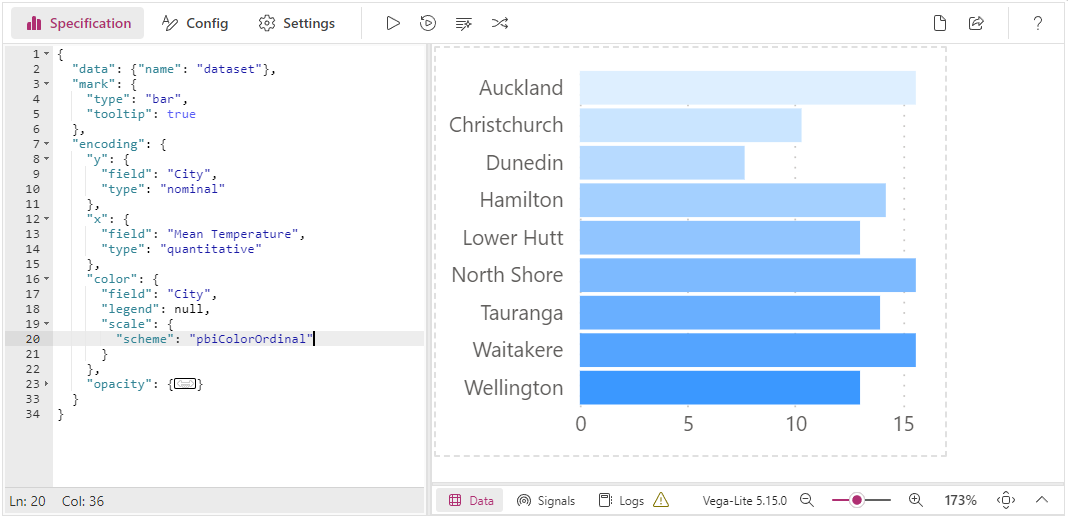Click the "nominal" type value
The width and height of the screenshot is (1068, 518).
pos(192,189)
